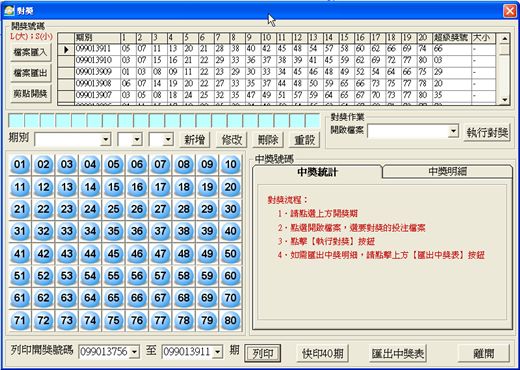520x370 pixels.
Task: Expand the 開啟檔案 file dropdown
Action: tap(453, 131)
